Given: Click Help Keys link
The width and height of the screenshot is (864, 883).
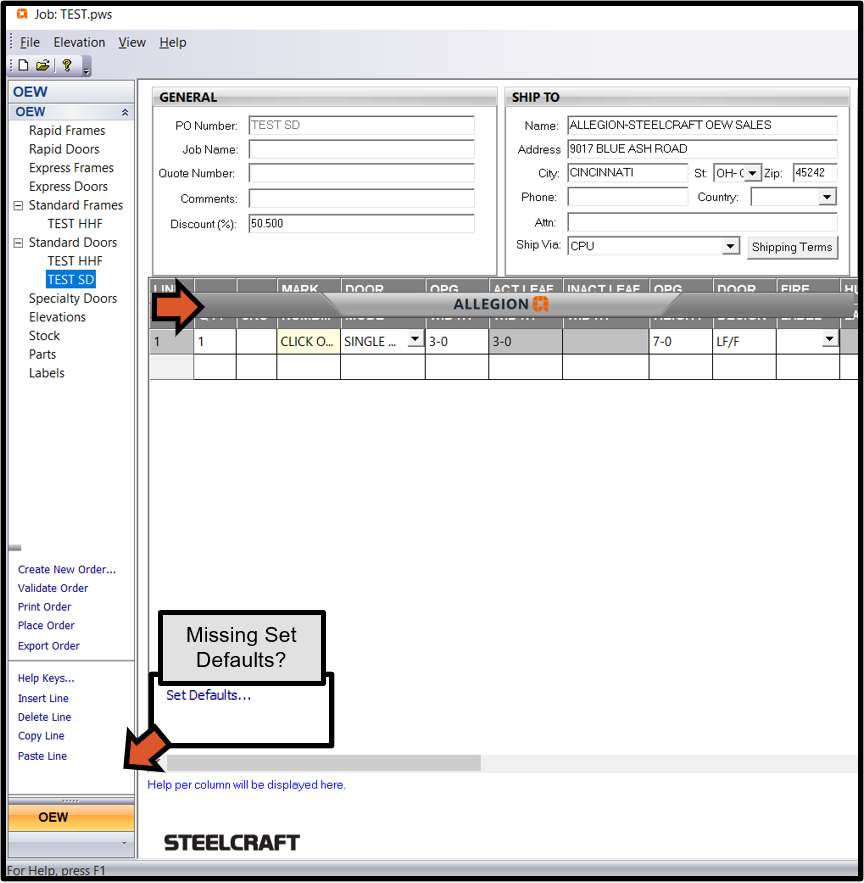Looking at the screenshot, I should pos(46,678).
